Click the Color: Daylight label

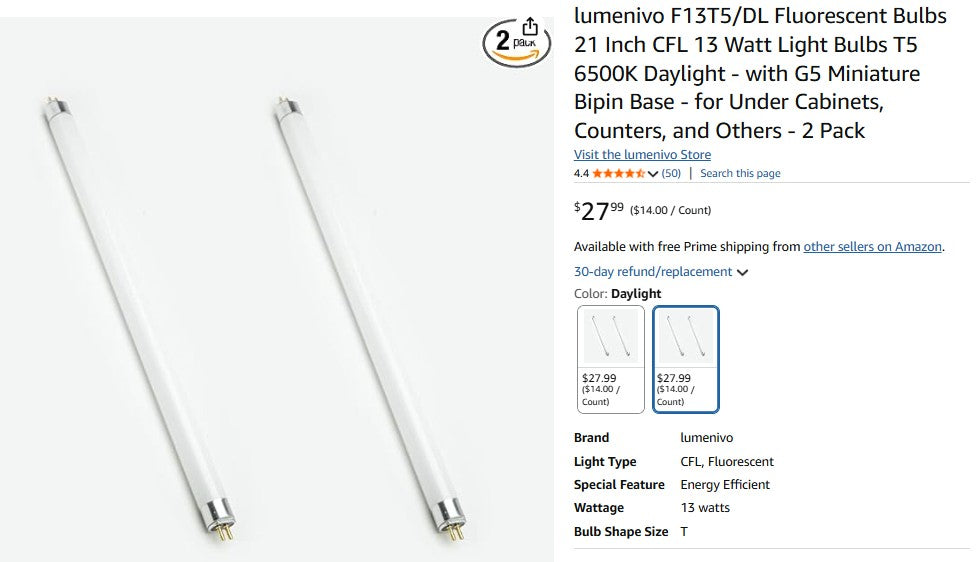[x=617, y=294]
